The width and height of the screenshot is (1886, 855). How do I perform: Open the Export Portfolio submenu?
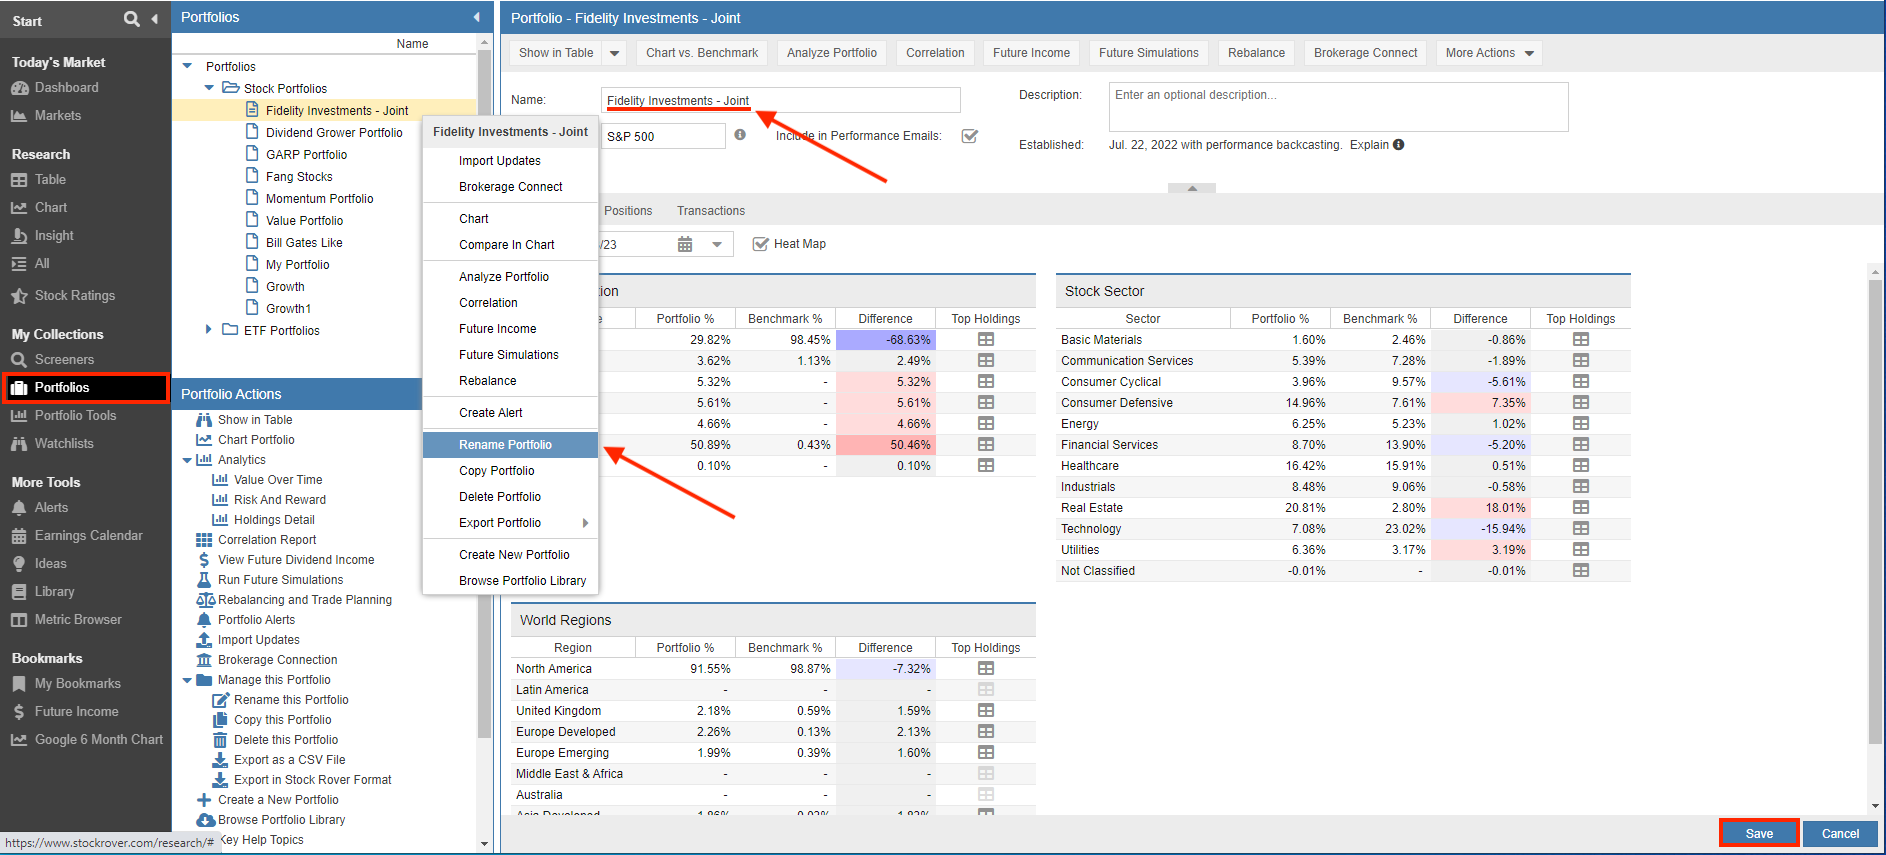pyautogui.click(x=510, y=523)
